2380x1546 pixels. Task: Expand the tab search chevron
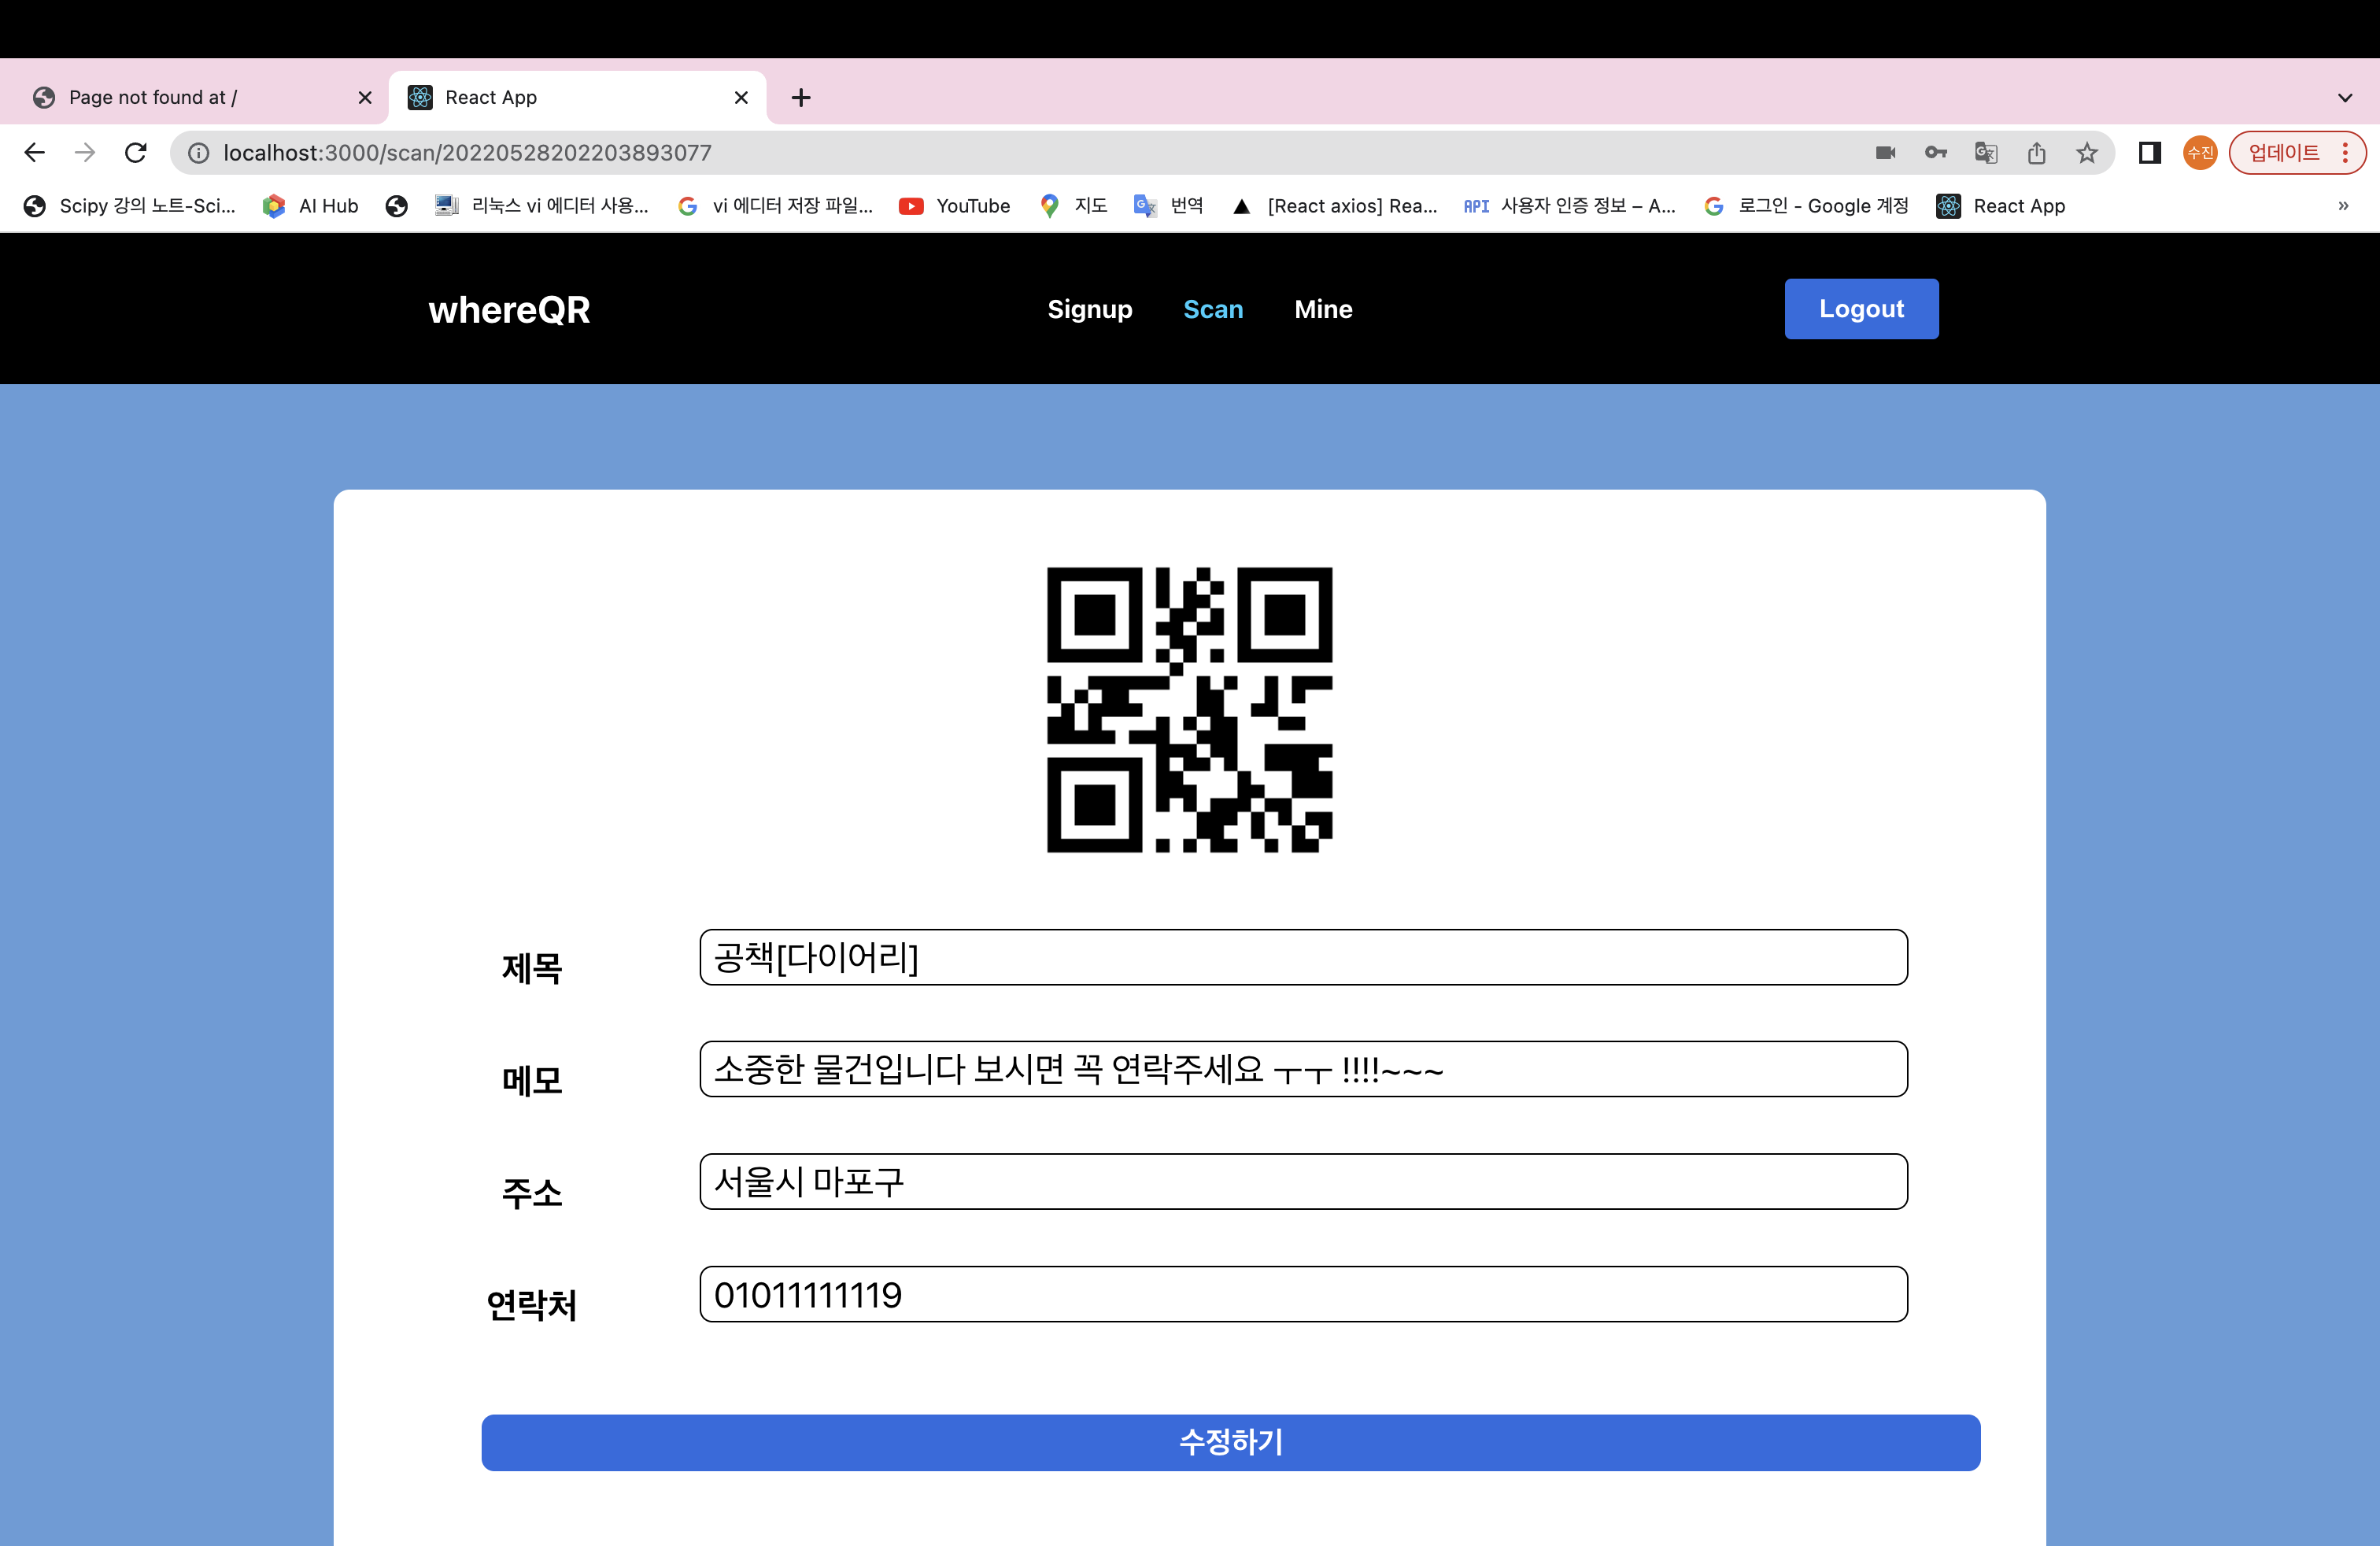2345,97
